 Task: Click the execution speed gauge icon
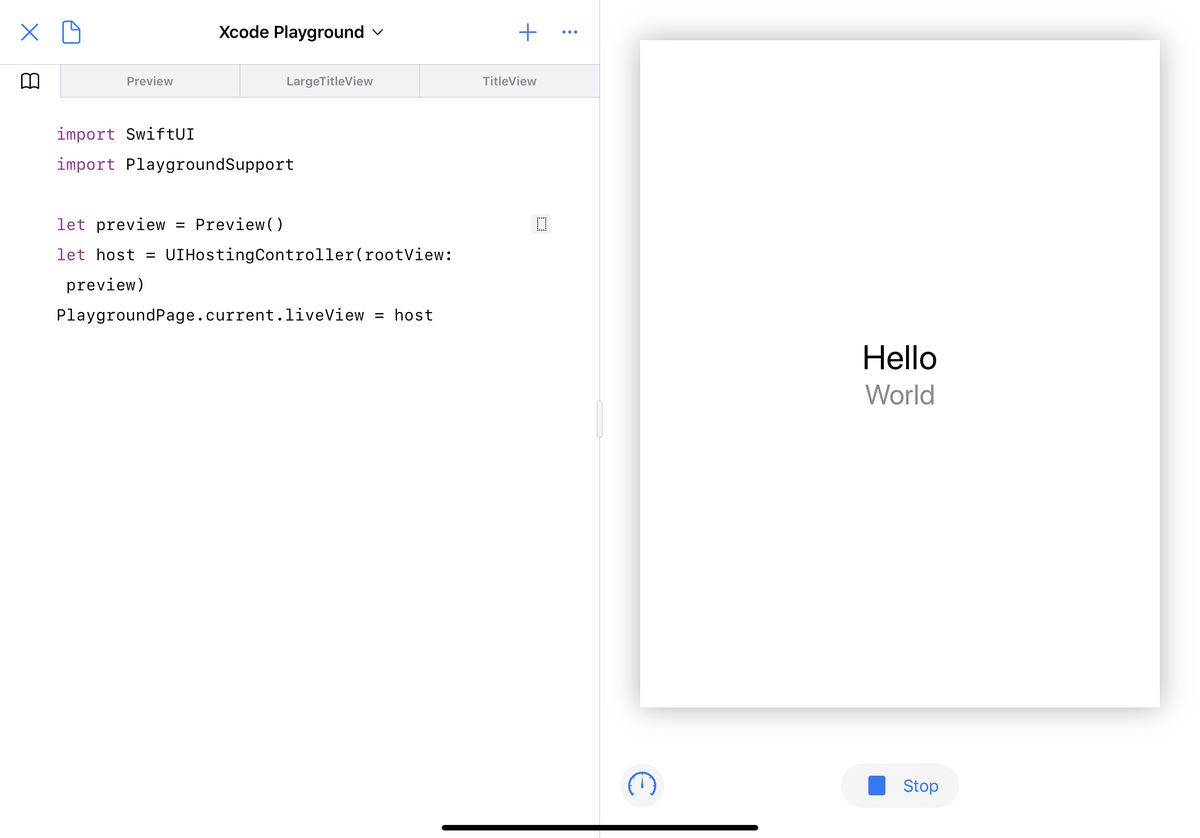tap(642, 786)
